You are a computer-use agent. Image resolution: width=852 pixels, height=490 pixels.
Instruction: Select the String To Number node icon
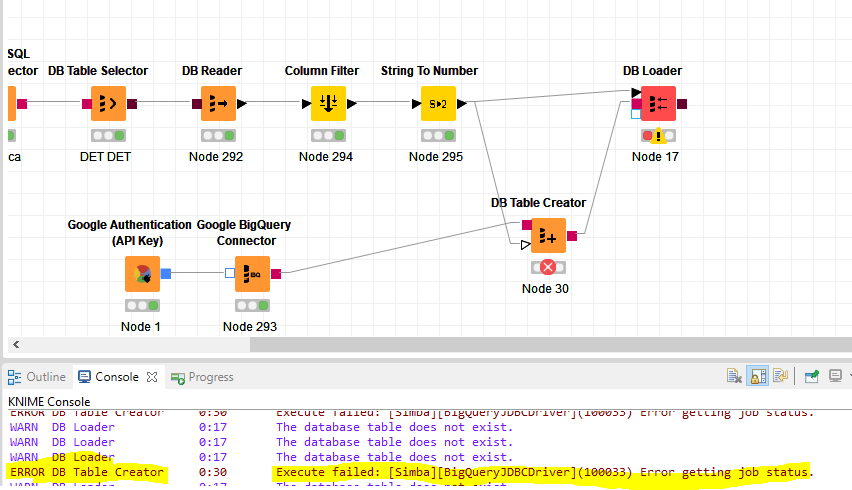(438, 104)
